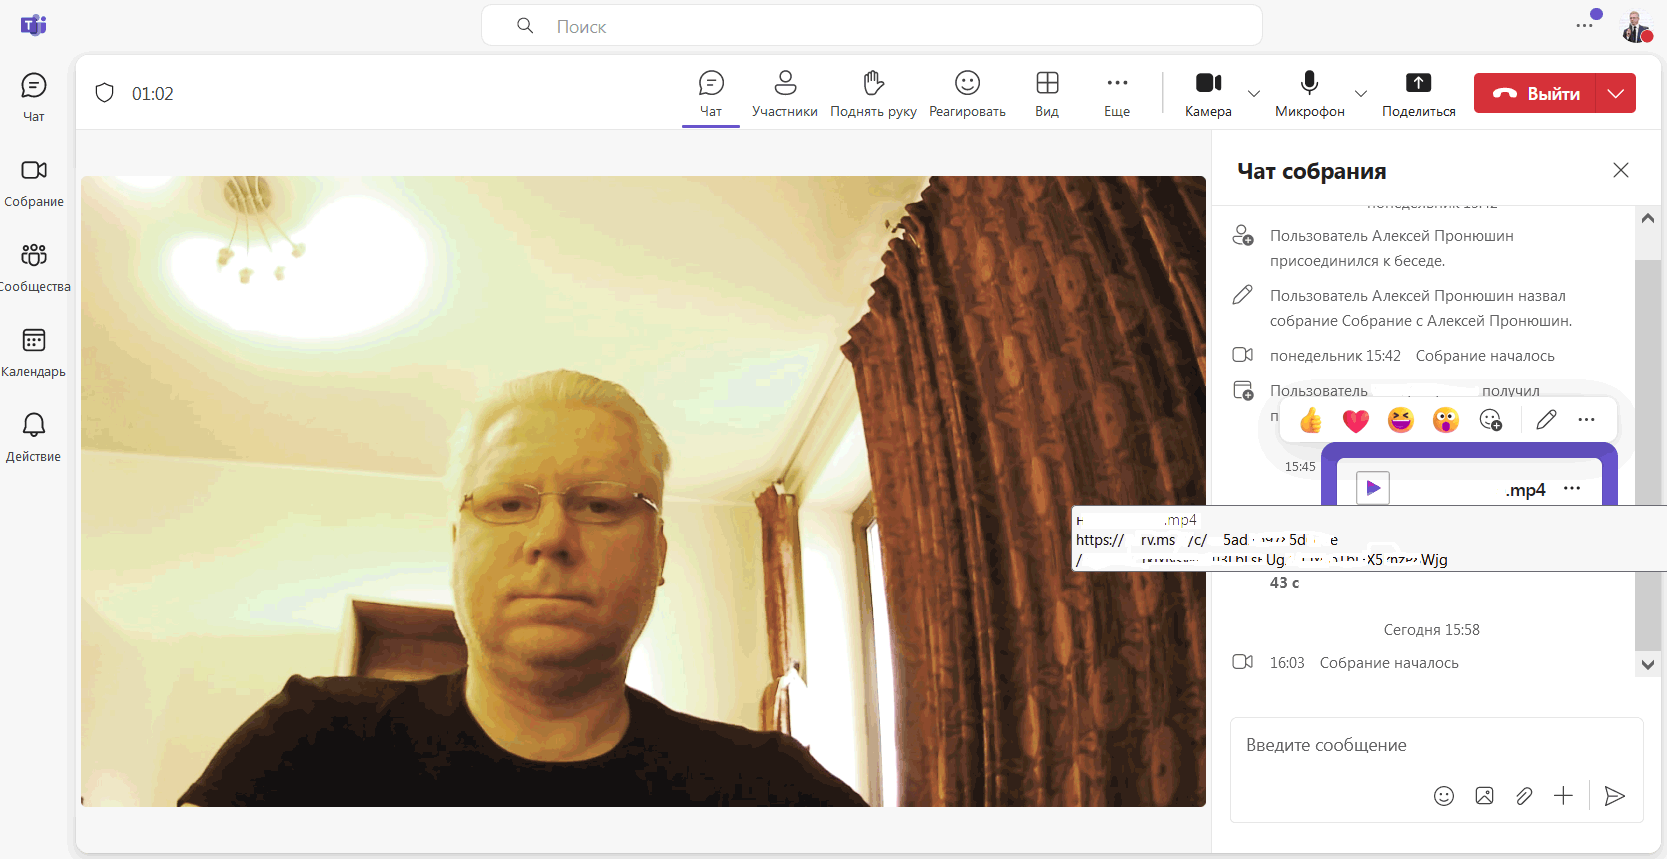Open the Participants (Участники) panel
This screenshot has width=1667, height=859.
[785, 94]
